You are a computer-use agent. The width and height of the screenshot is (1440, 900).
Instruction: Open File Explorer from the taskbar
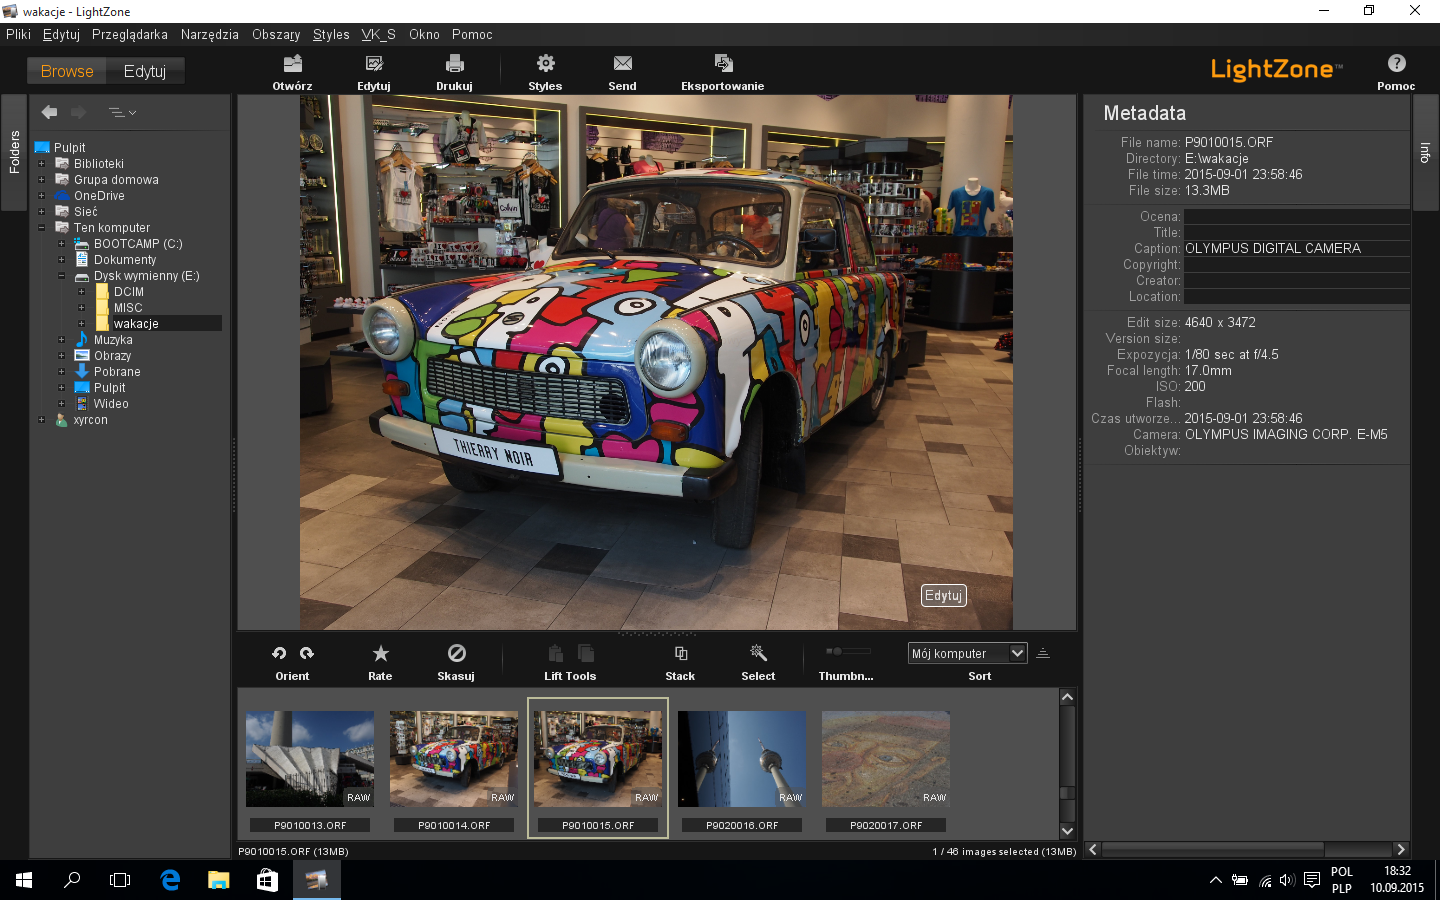pyautogui.click(x=218, y=880)
